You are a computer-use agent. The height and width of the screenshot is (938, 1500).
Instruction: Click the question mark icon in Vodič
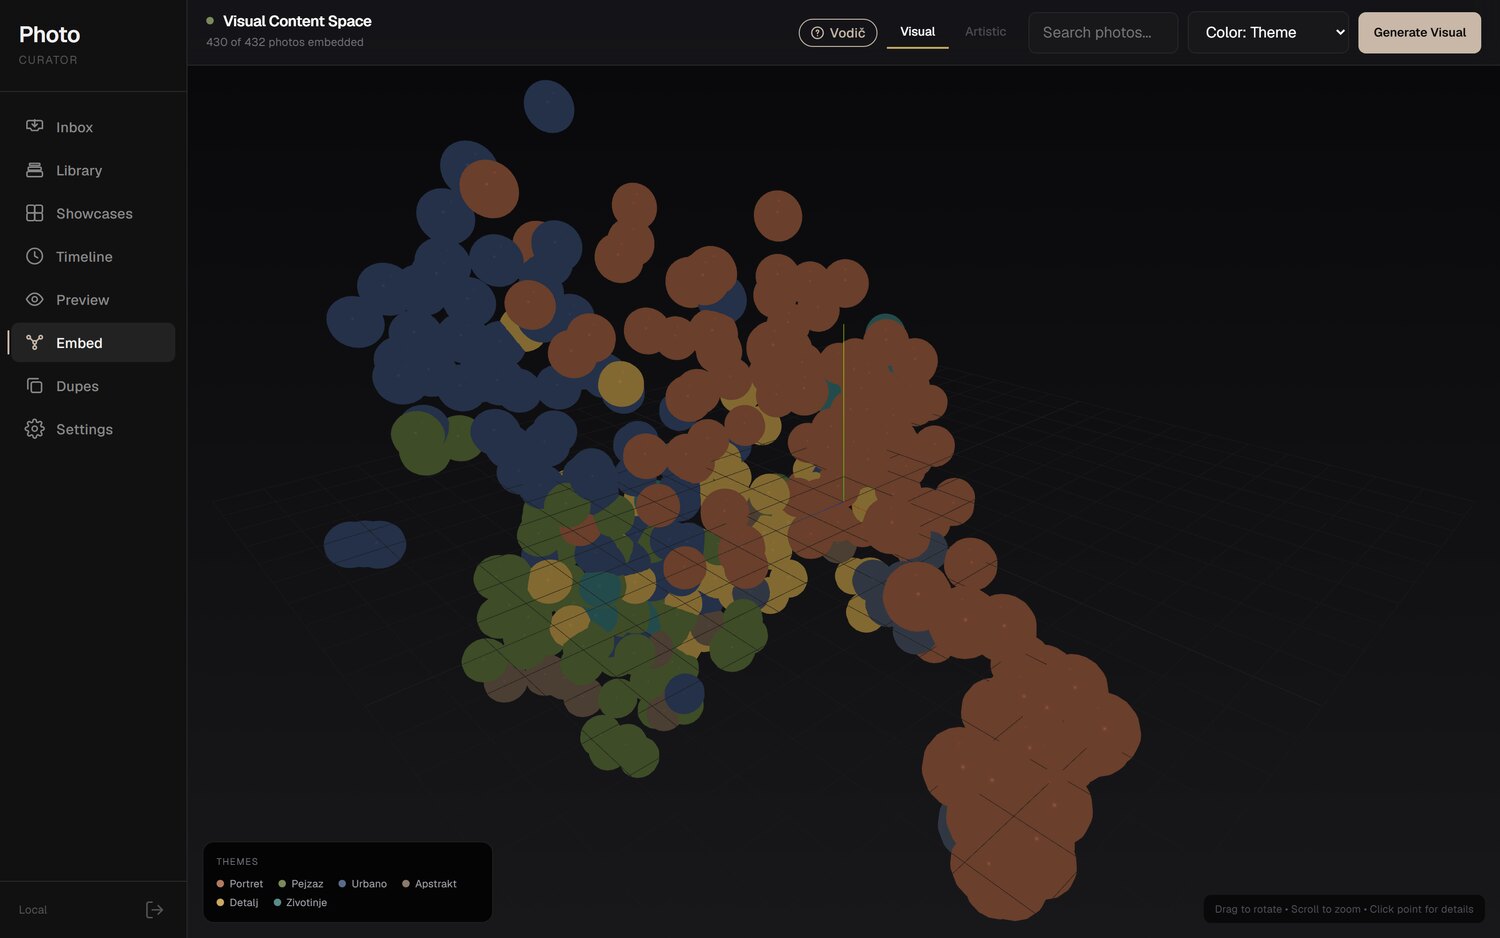click(817, 33)
